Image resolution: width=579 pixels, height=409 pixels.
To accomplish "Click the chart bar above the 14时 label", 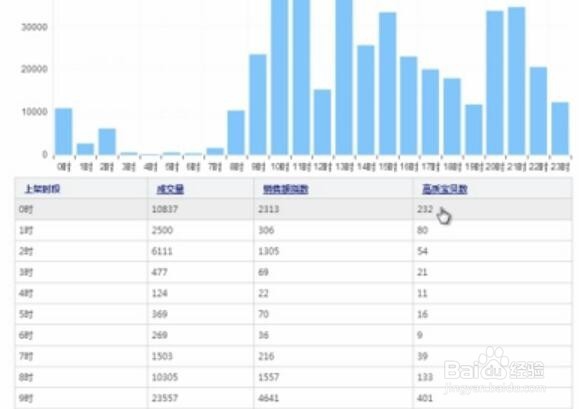I will pyautogui.click(x=366, y=100).
